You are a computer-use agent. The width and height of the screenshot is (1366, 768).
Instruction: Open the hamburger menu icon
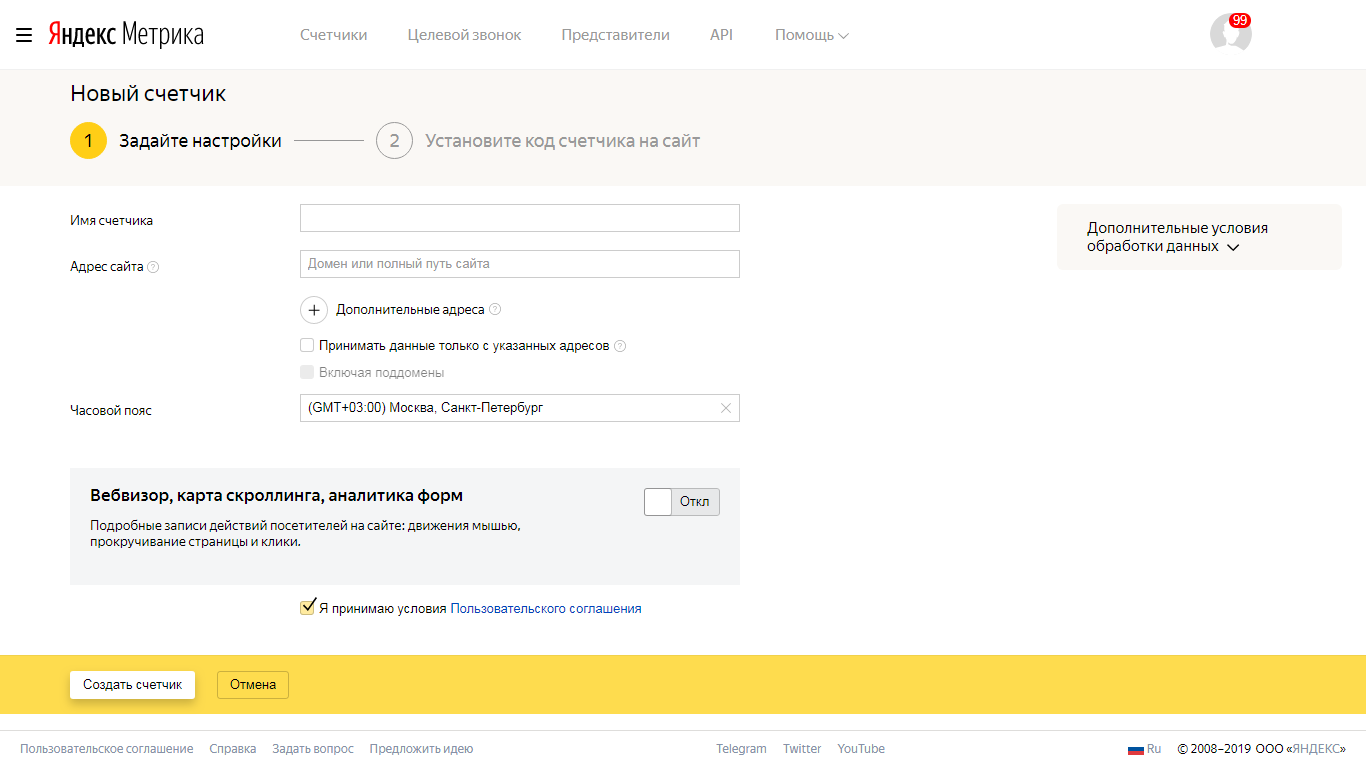coord(24,35)
